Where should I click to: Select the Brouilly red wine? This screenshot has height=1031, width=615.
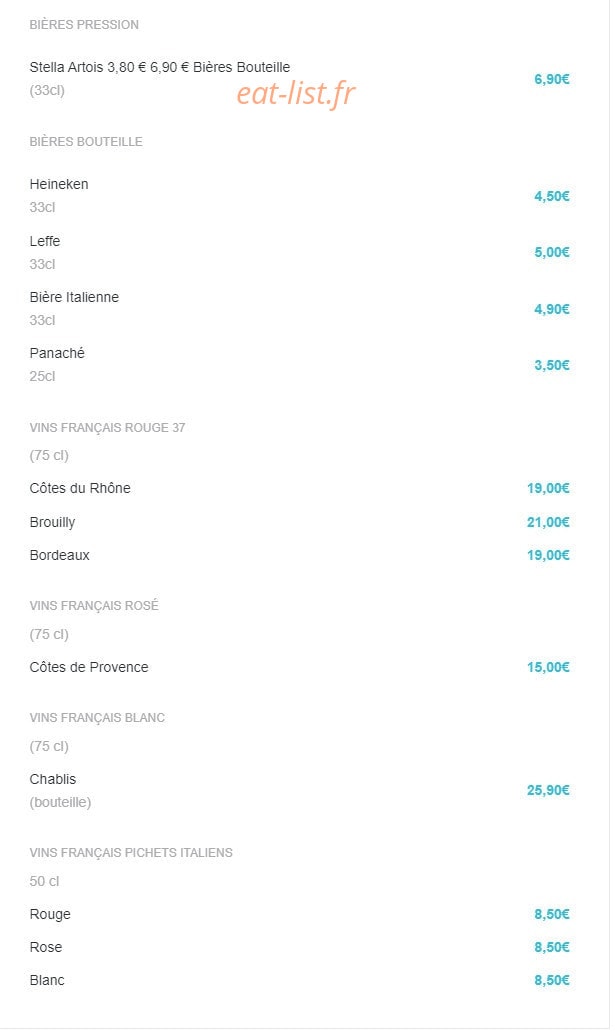[299, 522]
